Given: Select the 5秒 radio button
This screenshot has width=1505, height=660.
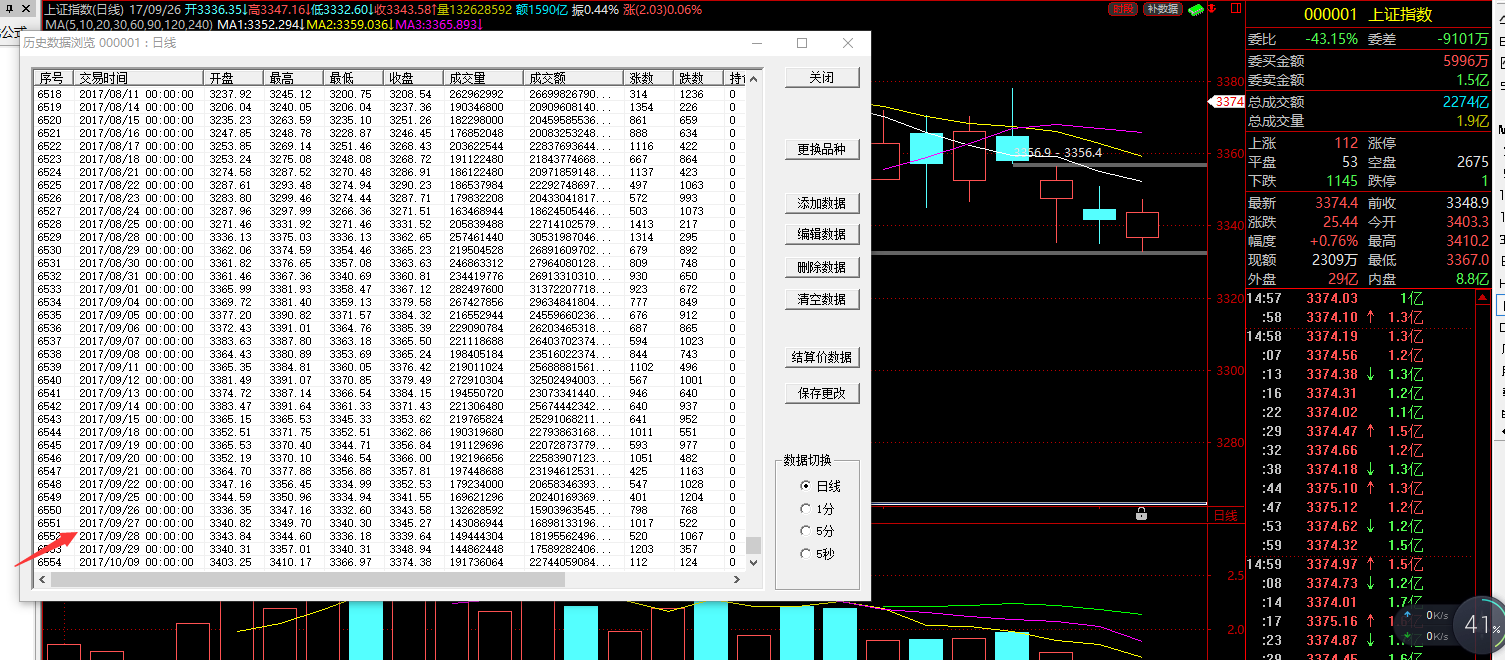Looking at the screenshot, I should point(817,553).
